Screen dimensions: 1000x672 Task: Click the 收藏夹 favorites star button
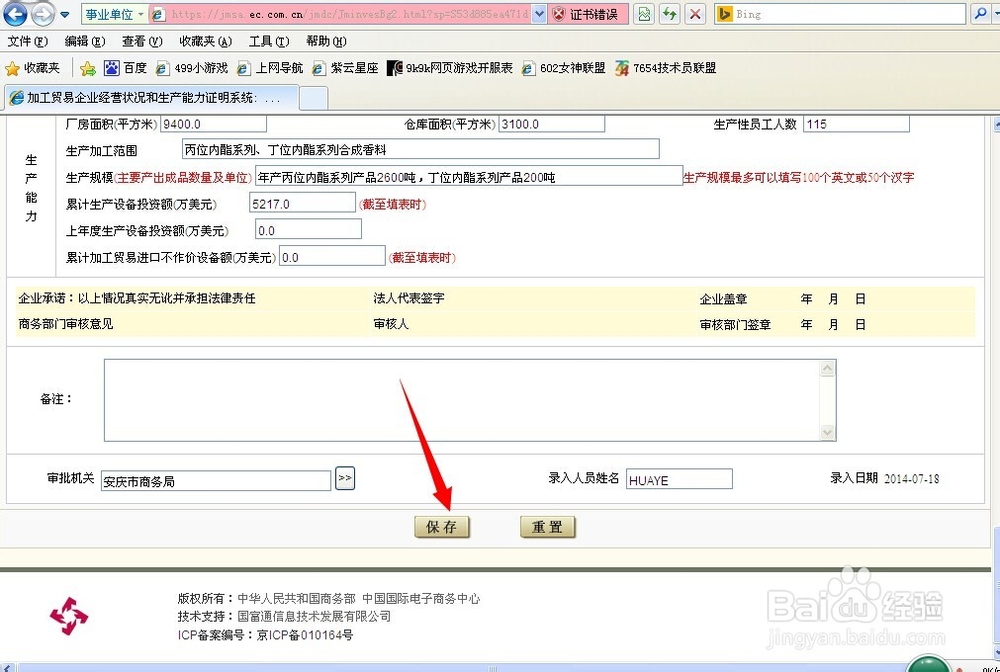click(33, 68)
